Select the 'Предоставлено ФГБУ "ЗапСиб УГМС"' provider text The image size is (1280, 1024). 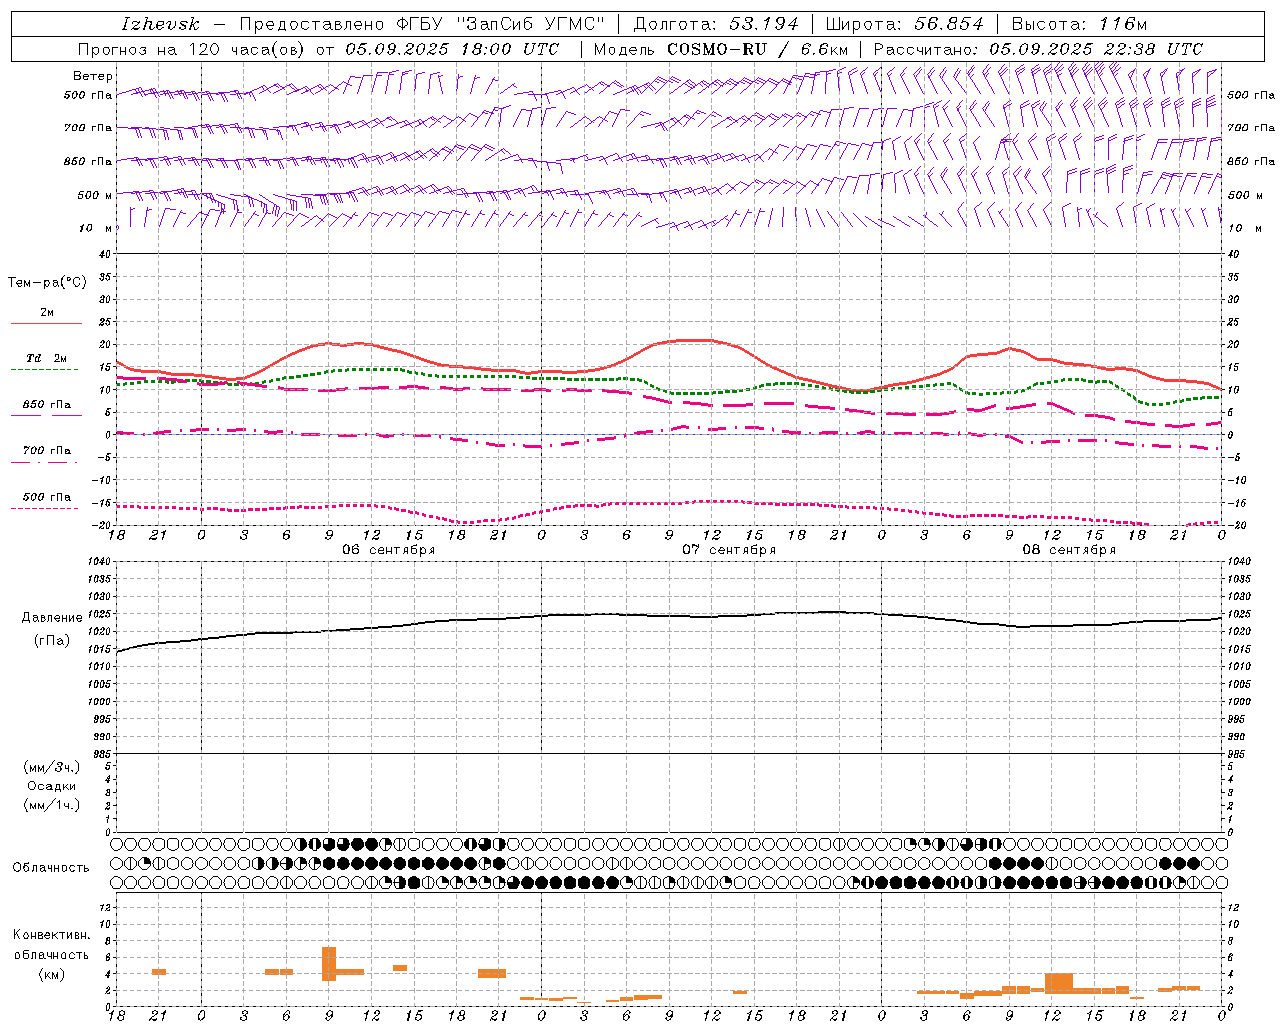click(422, 23)
